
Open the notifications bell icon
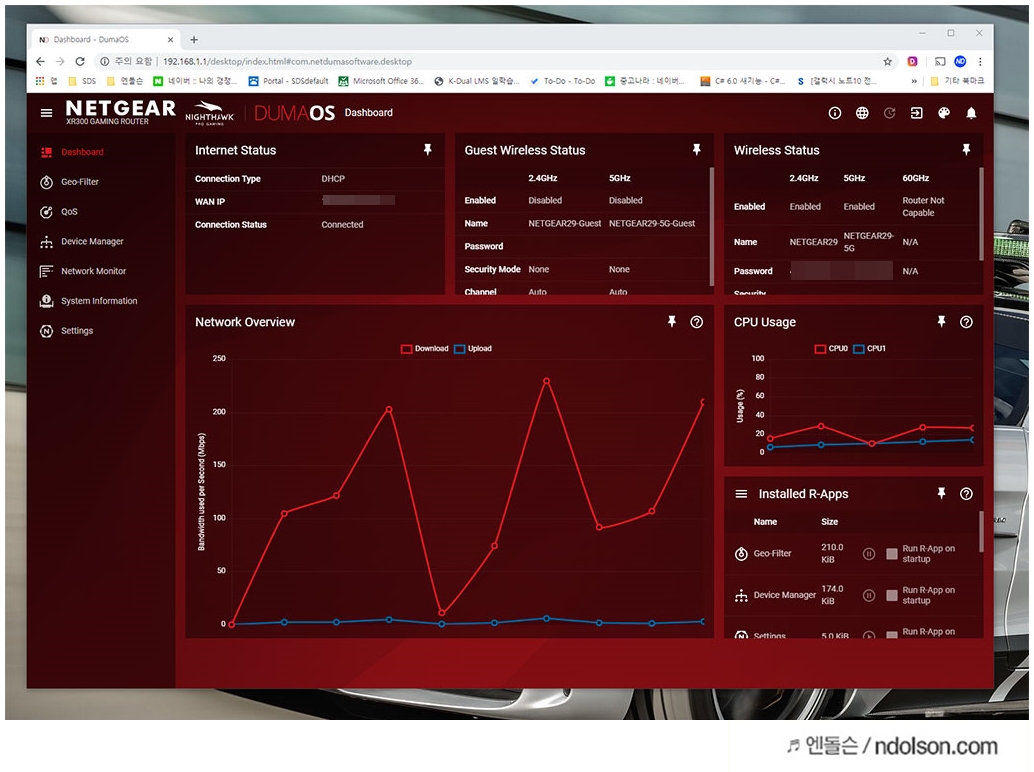pyautogui.click(x=971, y=113)
